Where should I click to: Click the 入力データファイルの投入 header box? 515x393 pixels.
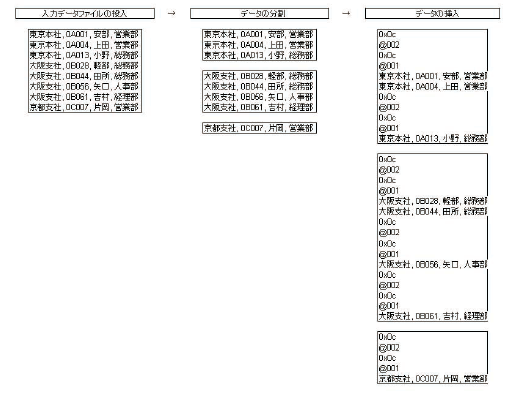point(85,13)
